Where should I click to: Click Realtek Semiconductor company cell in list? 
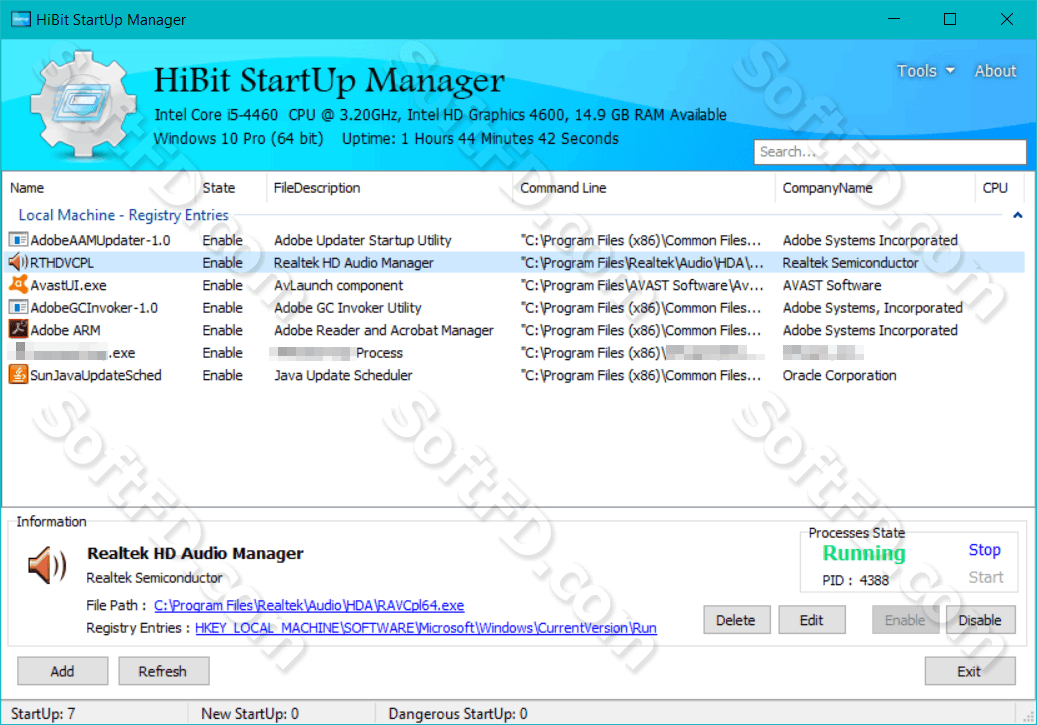coord(850,263)
